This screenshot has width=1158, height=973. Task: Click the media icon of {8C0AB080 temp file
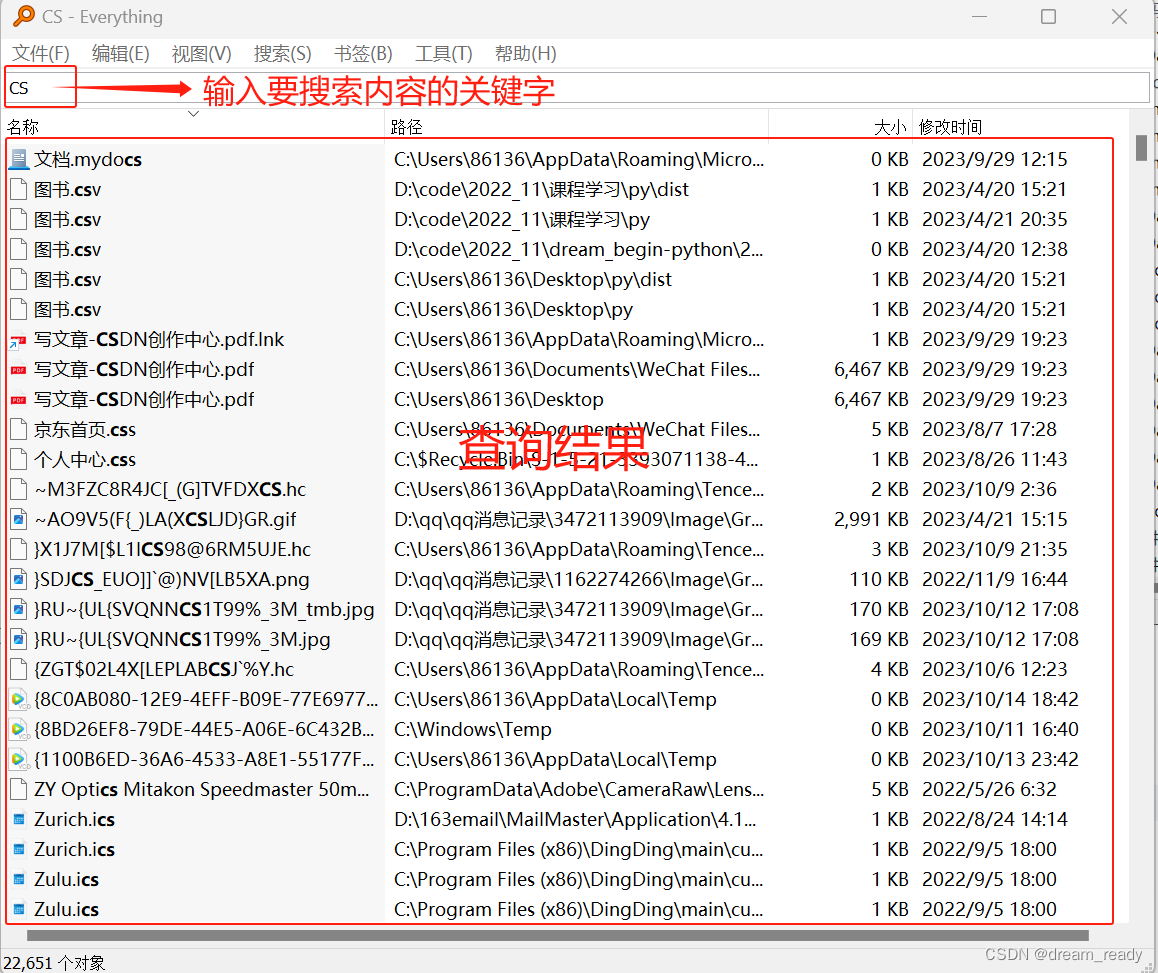click(17, 699)
